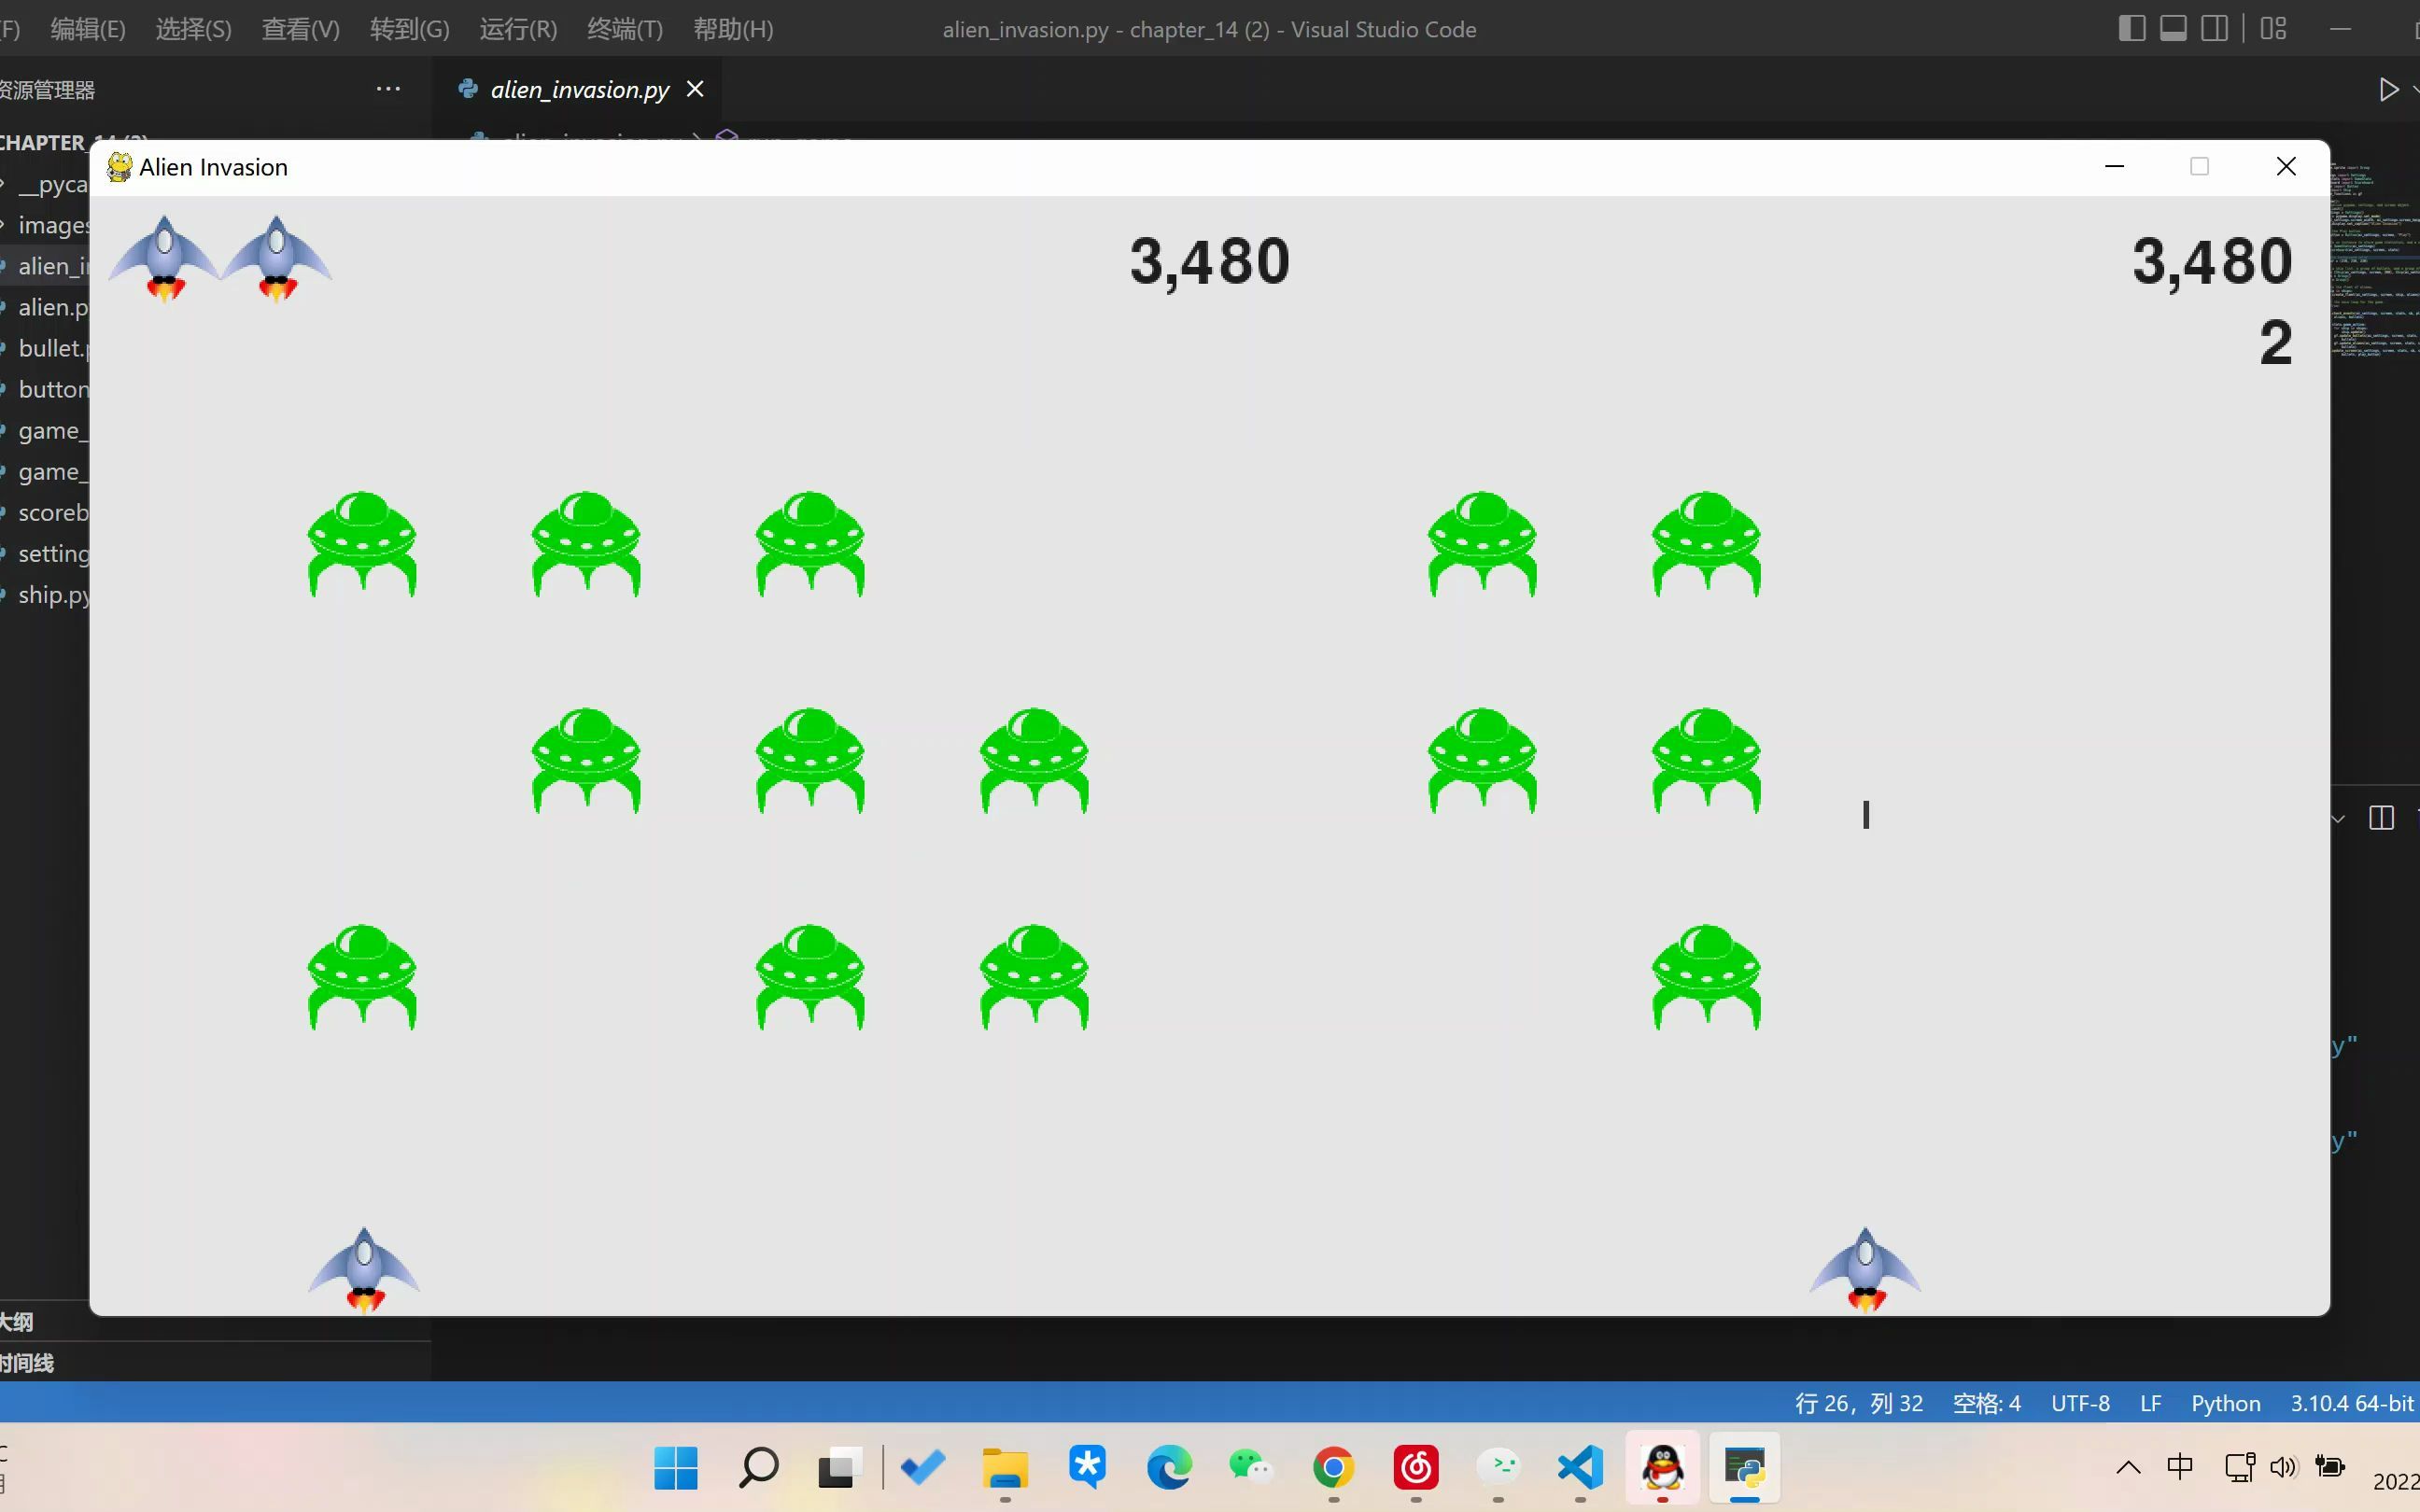Open the 运行(R) menu
2420x1512 pixels.
click(x=518, y=29)
